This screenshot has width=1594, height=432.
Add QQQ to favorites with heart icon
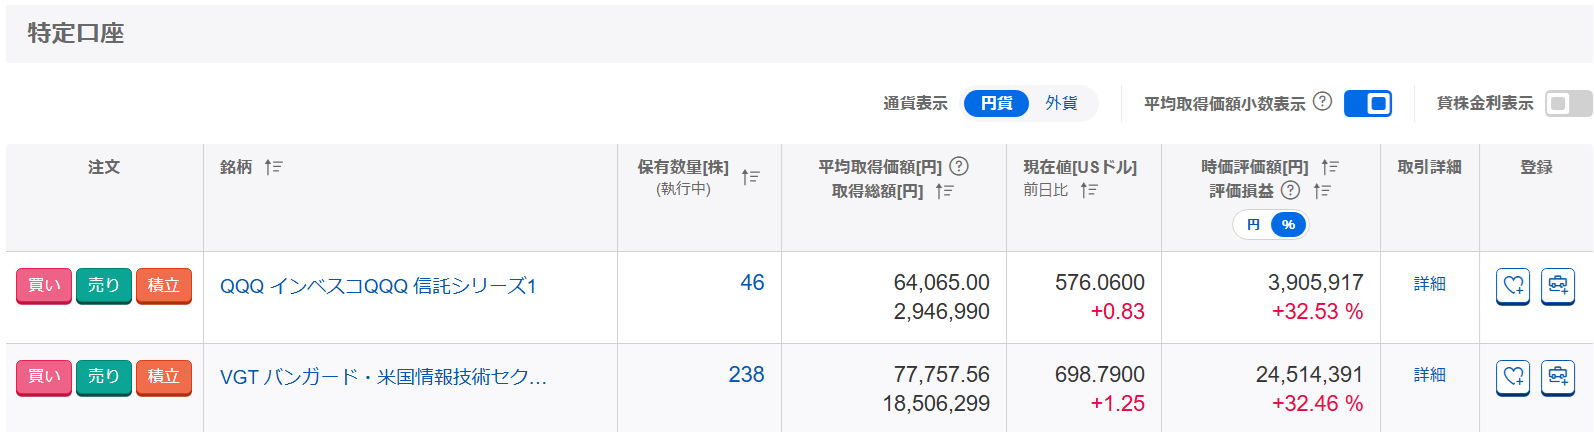click(x=1513, y=286)
